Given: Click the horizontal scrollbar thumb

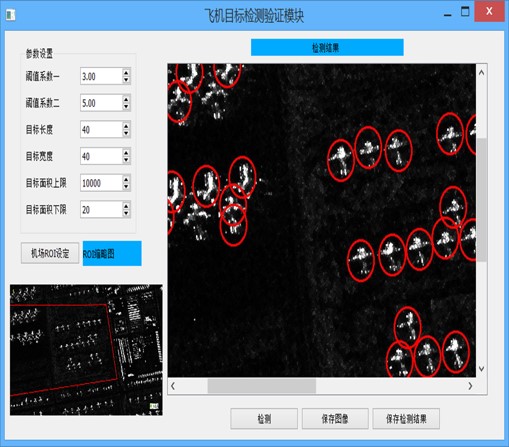Looking at the screenshot, I should tap(262, 386).
